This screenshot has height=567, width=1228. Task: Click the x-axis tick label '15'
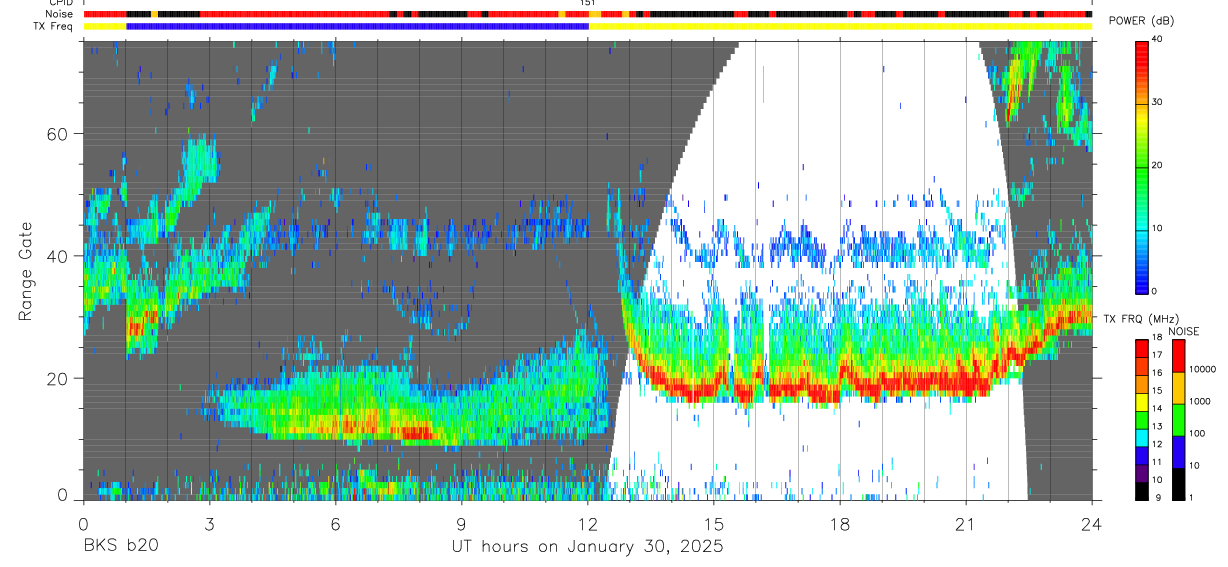point(714,524)
